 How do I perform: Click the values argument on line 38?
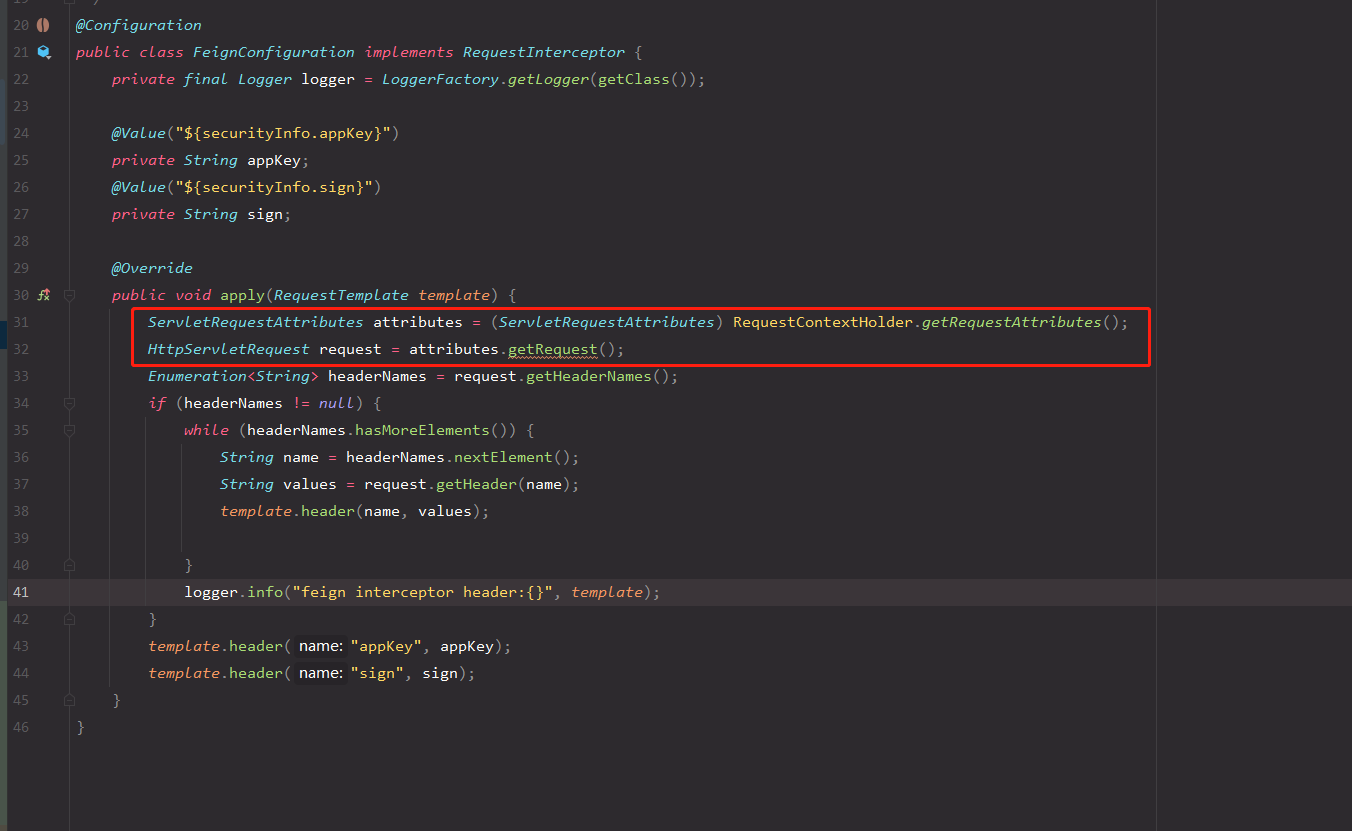click(445, 511)
